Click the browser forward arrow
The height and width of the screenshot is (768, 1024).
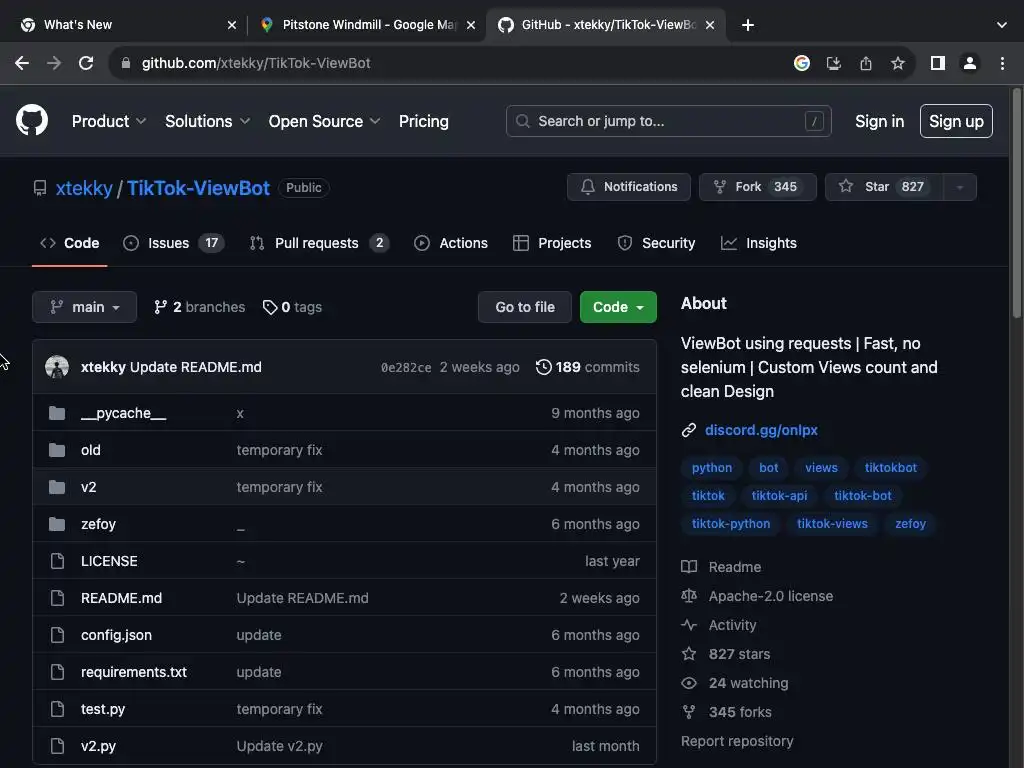click(x=54, y=63)
